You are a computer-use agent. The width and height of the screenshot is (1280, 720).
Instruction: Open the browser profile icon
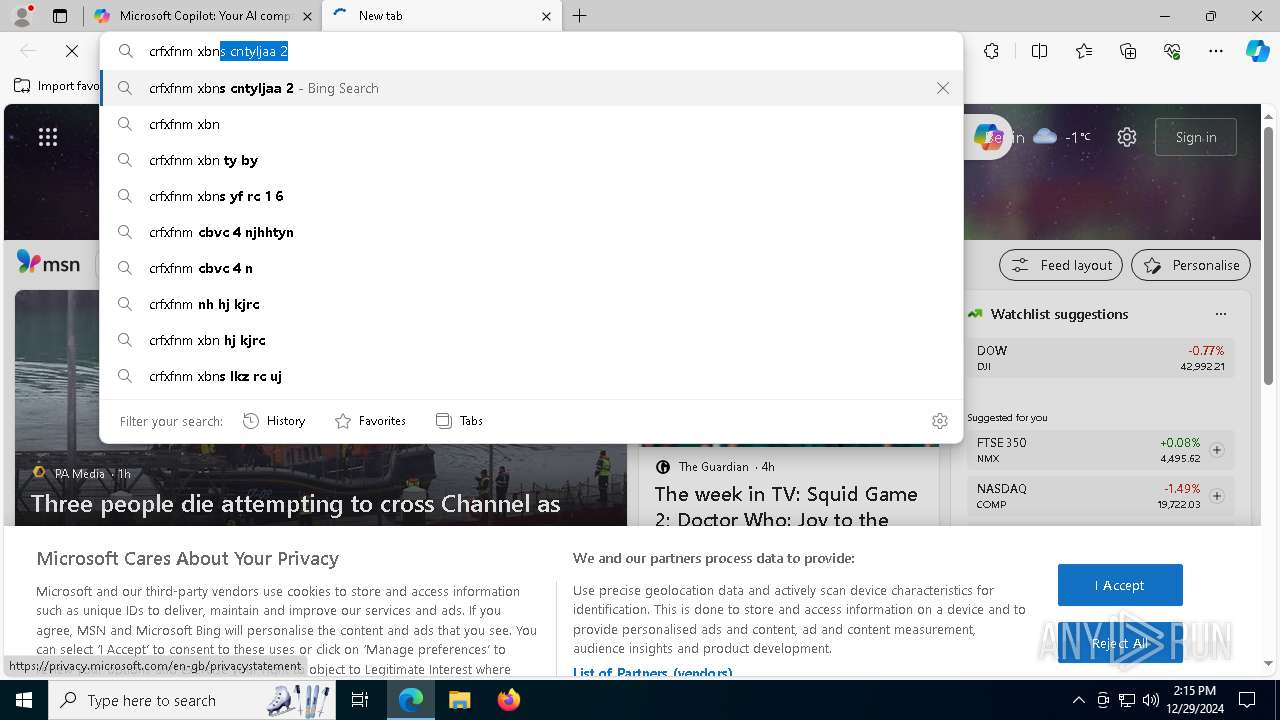(22, 16)
